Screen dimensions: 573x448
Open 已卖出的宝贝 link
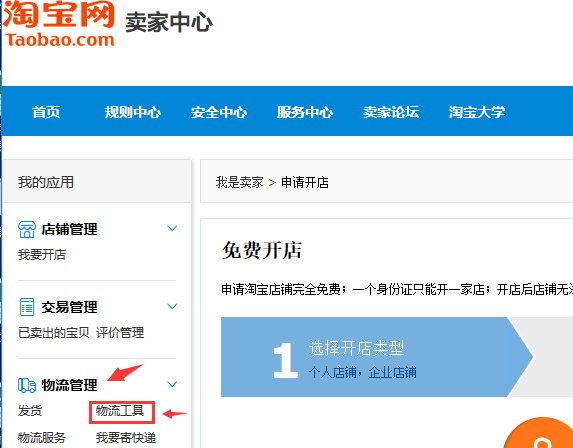pyautogui.click(x=54, y=333)
